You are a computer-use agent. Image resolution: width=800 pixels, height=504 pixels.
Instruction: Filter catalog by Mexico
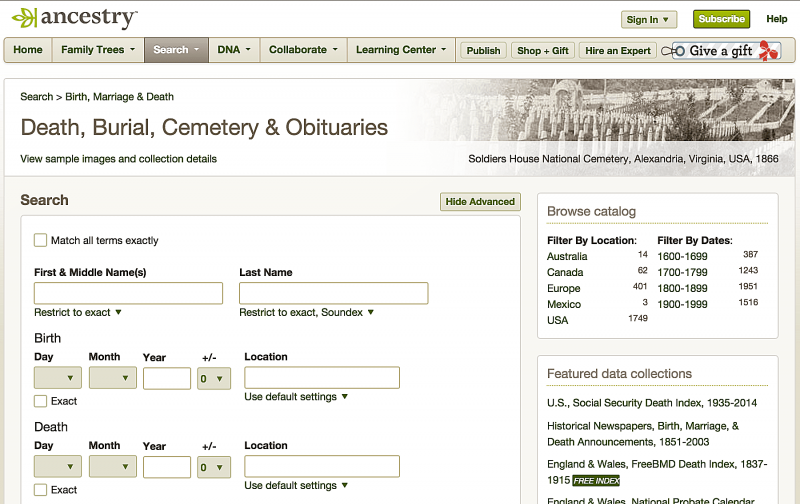pos(564,304)
